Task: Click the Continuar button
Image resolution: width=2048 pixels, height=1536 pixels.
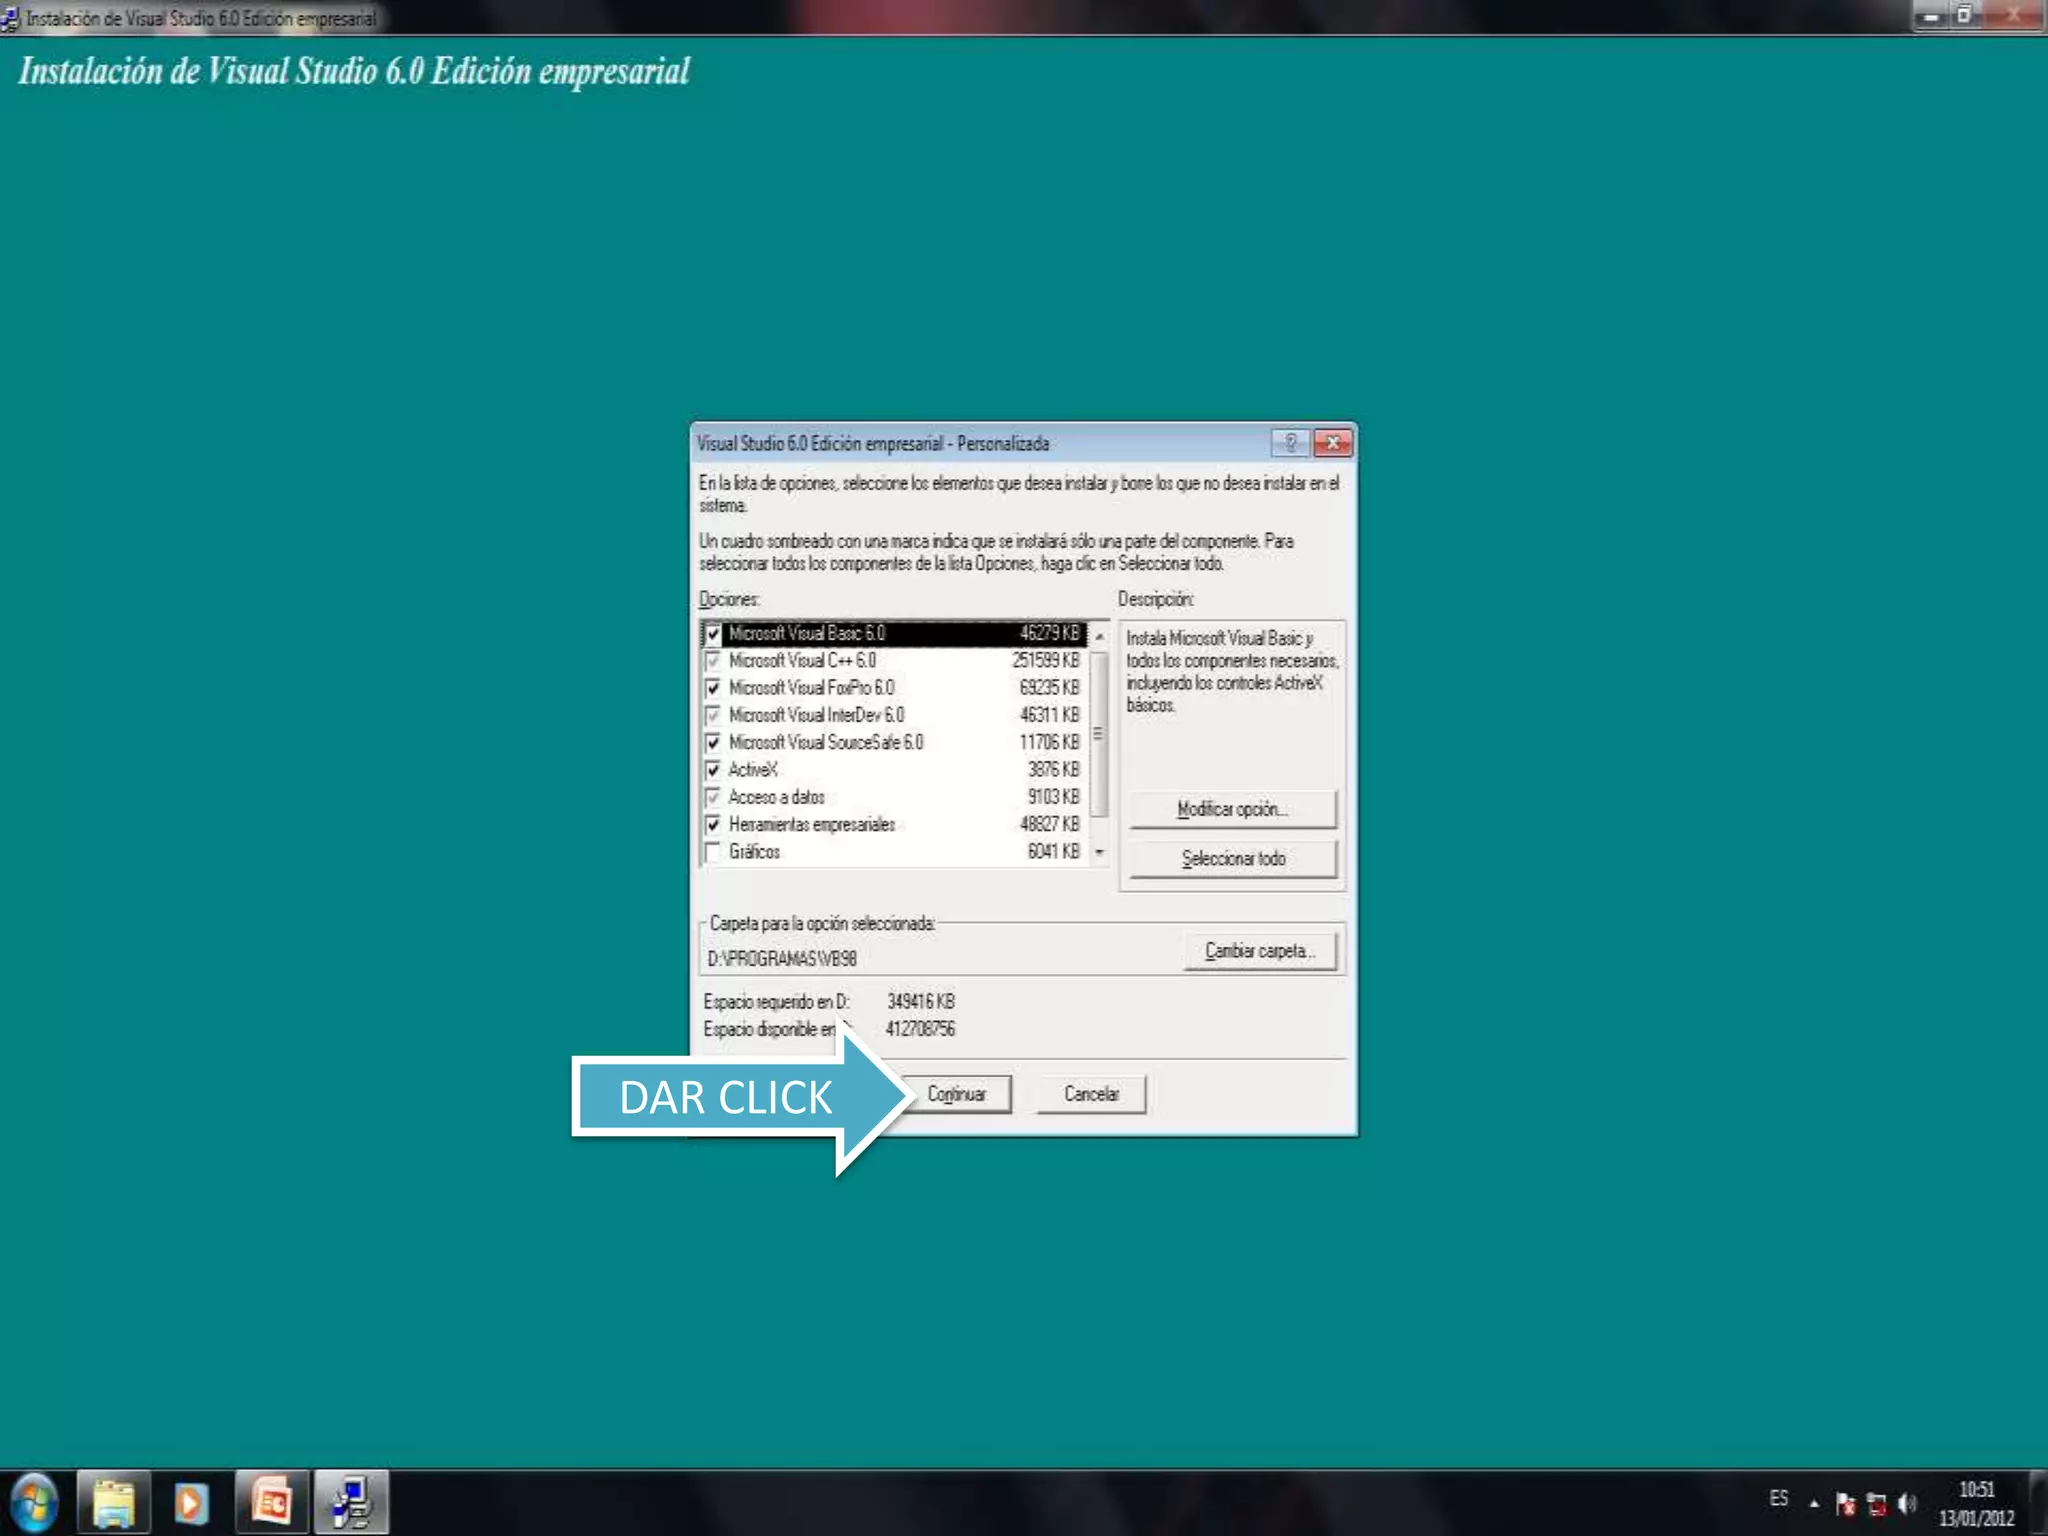Action: pyautogui.click(x=956, y=1094)
